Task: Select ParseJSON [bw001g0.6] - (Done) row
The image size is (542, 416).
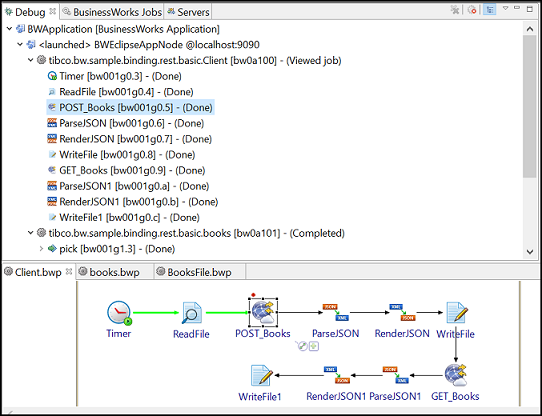Action: pos(126,123)
